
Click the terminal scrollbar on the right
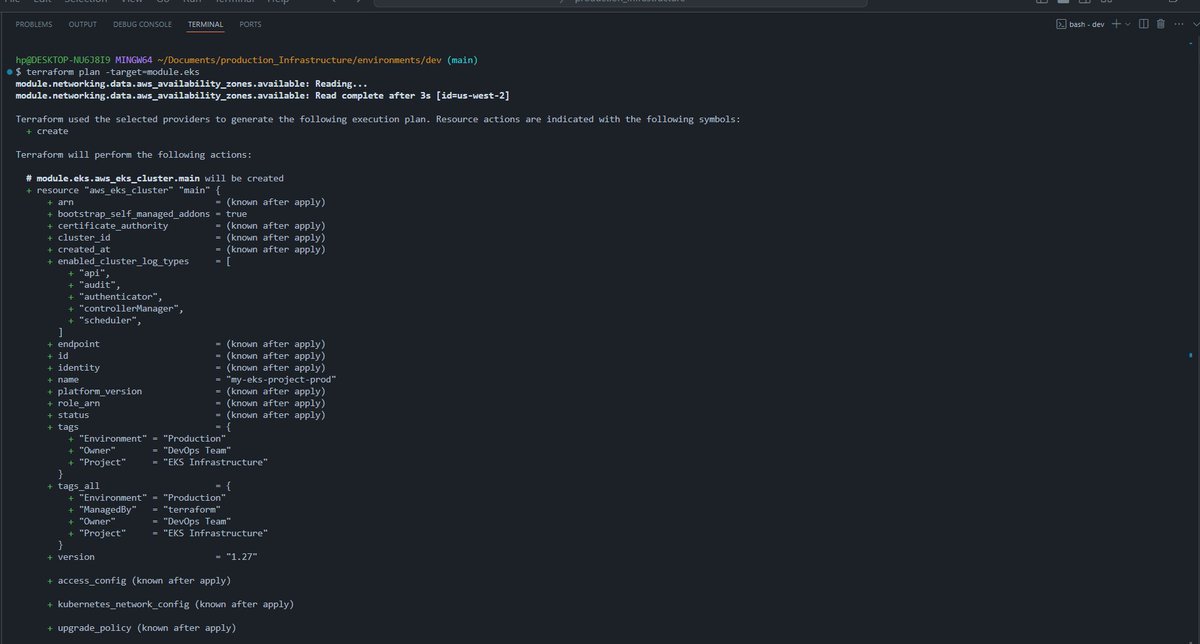pyautogui.click(x=1192, y=350)
